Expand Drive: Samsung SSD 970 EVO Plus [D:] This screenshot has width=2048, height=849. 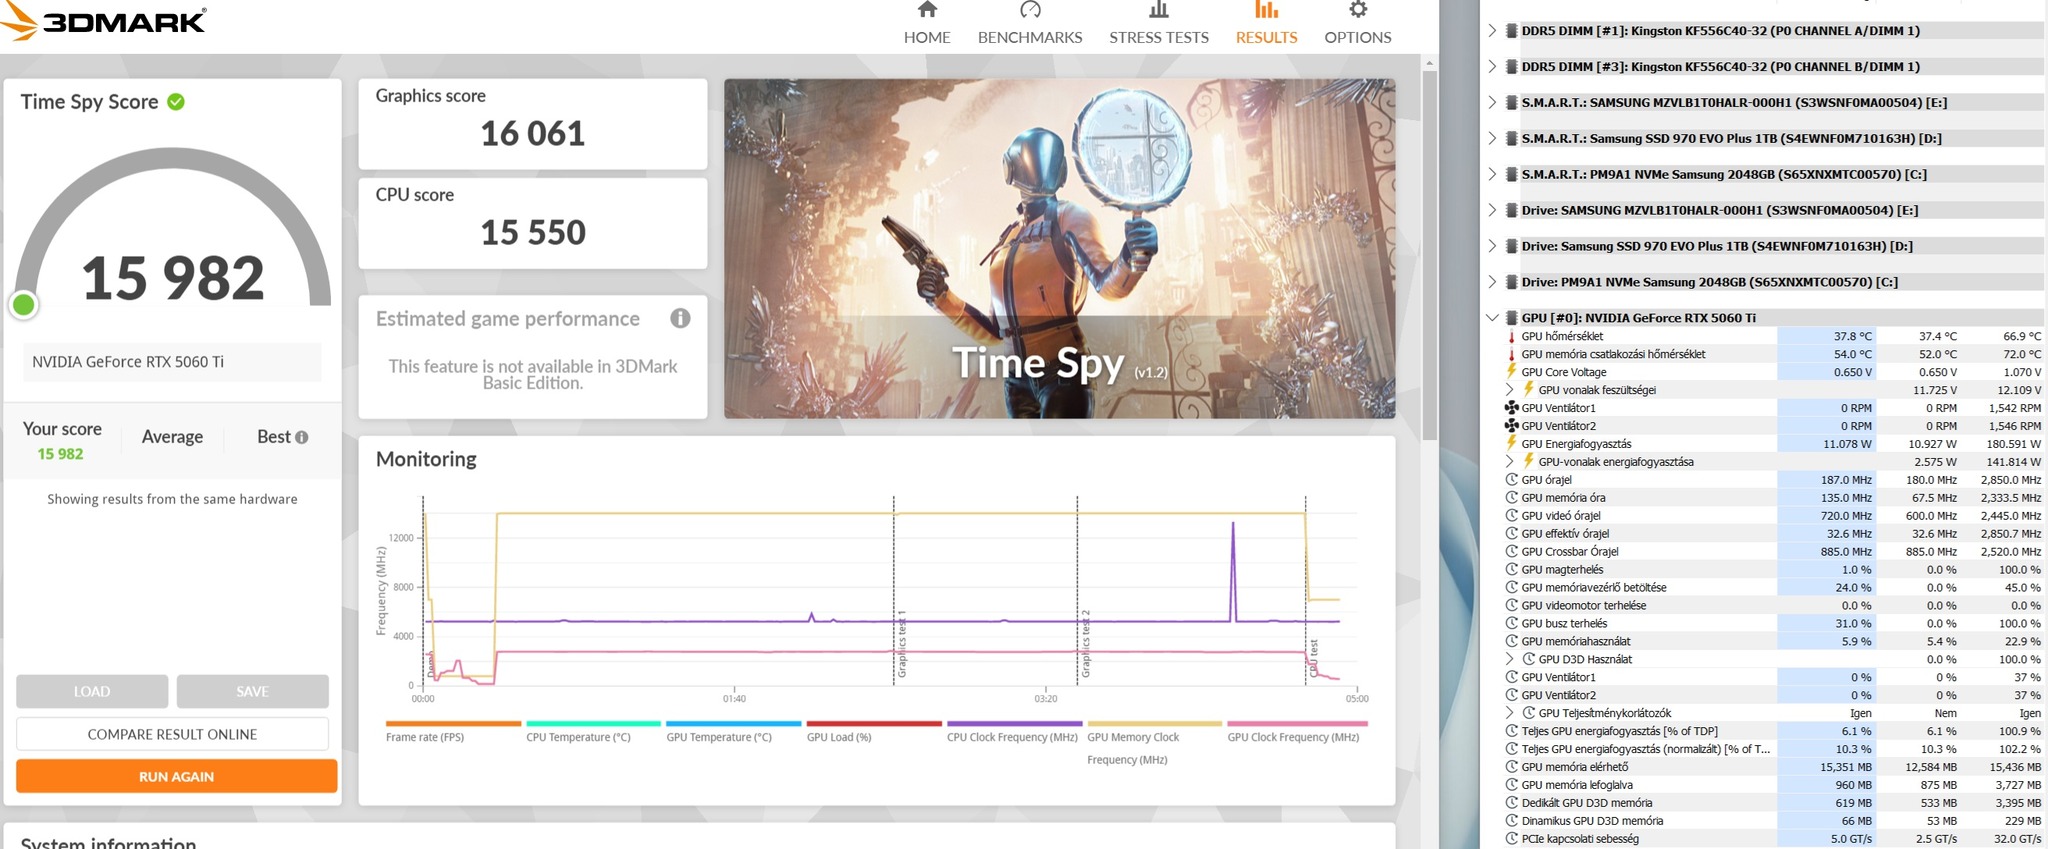coord(1492,246)
